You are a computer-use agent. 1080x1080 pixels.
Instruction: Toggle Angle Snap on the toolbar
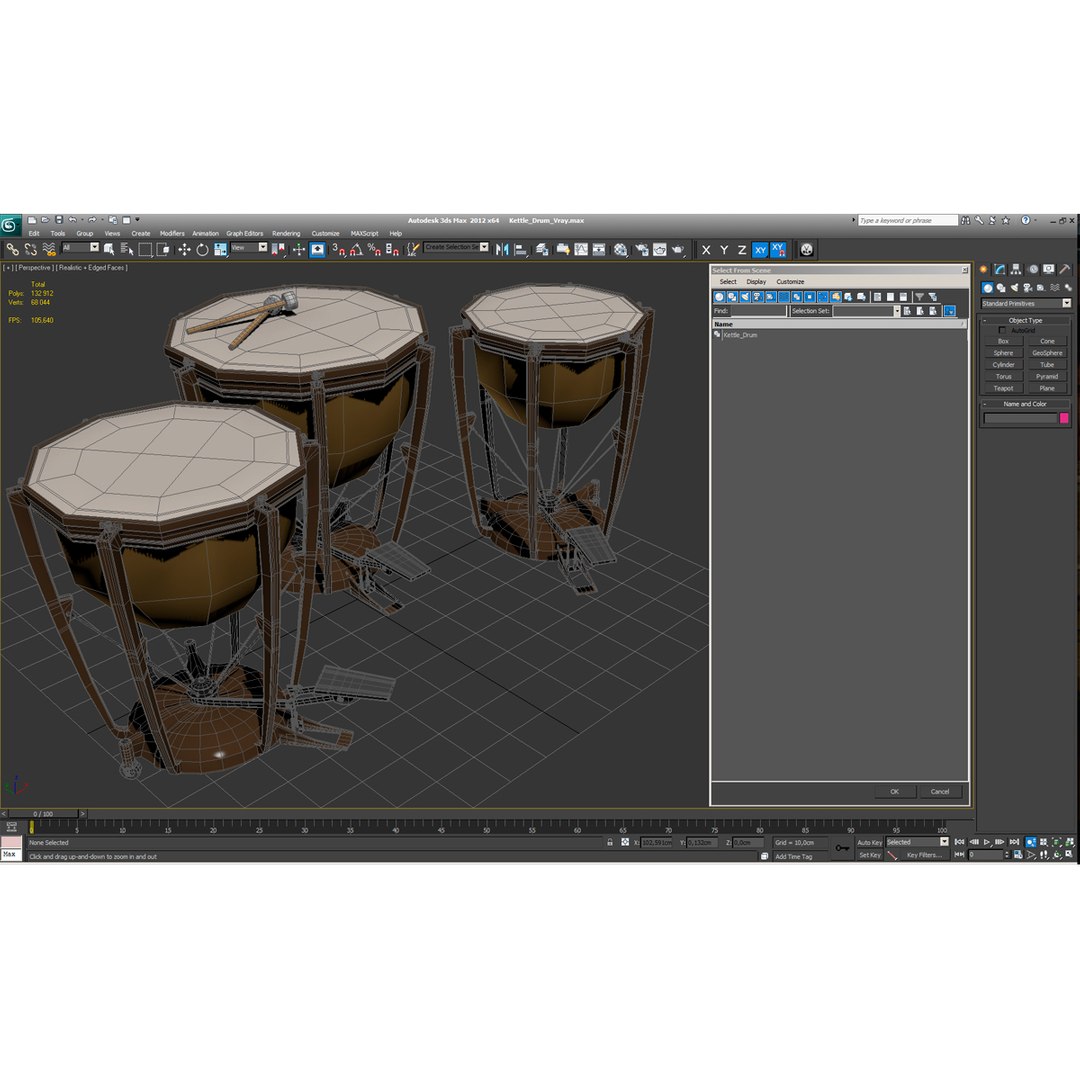(356, 249)
